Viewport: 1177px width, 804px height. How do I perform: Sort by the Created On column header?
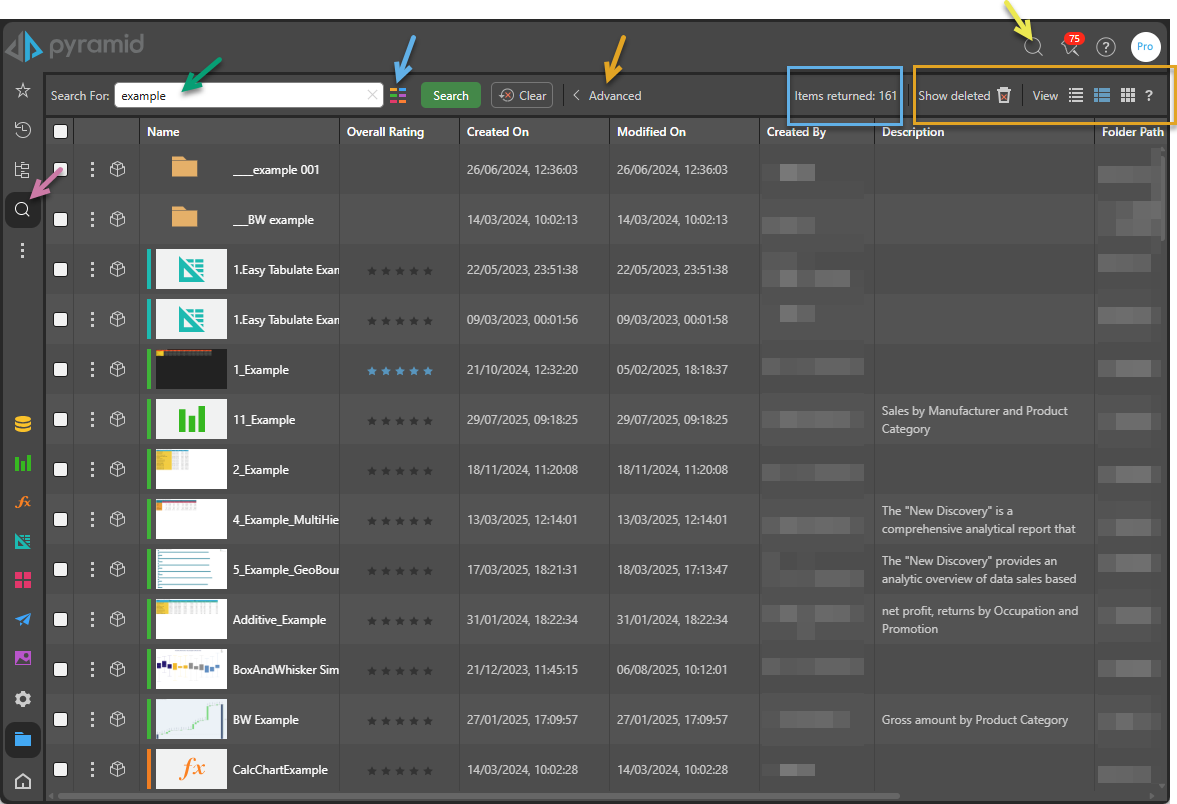pos(497,132)
